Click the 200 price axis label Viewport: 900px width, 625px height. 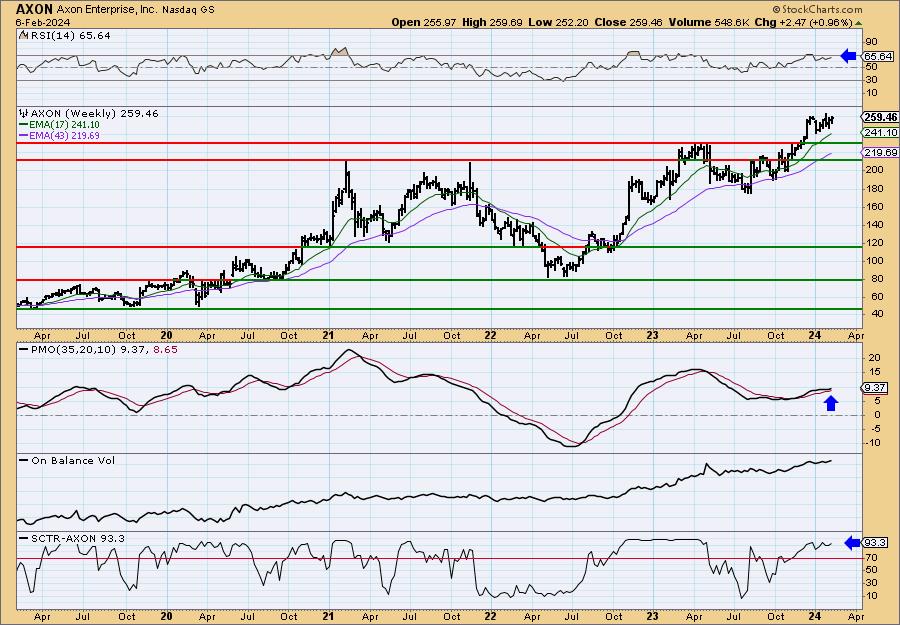point(875,170)
